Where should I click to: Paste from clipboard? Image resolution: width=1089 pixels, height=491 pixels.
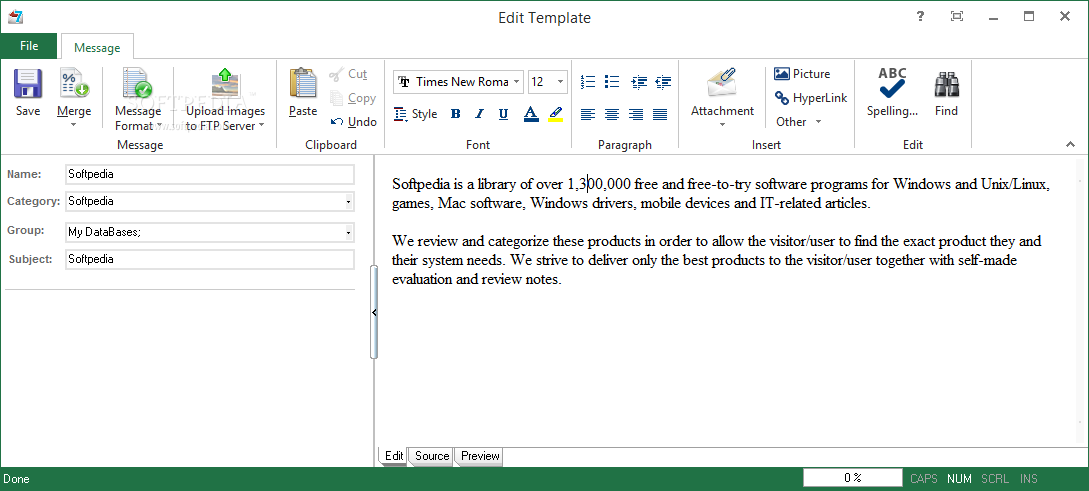point(303,93)
